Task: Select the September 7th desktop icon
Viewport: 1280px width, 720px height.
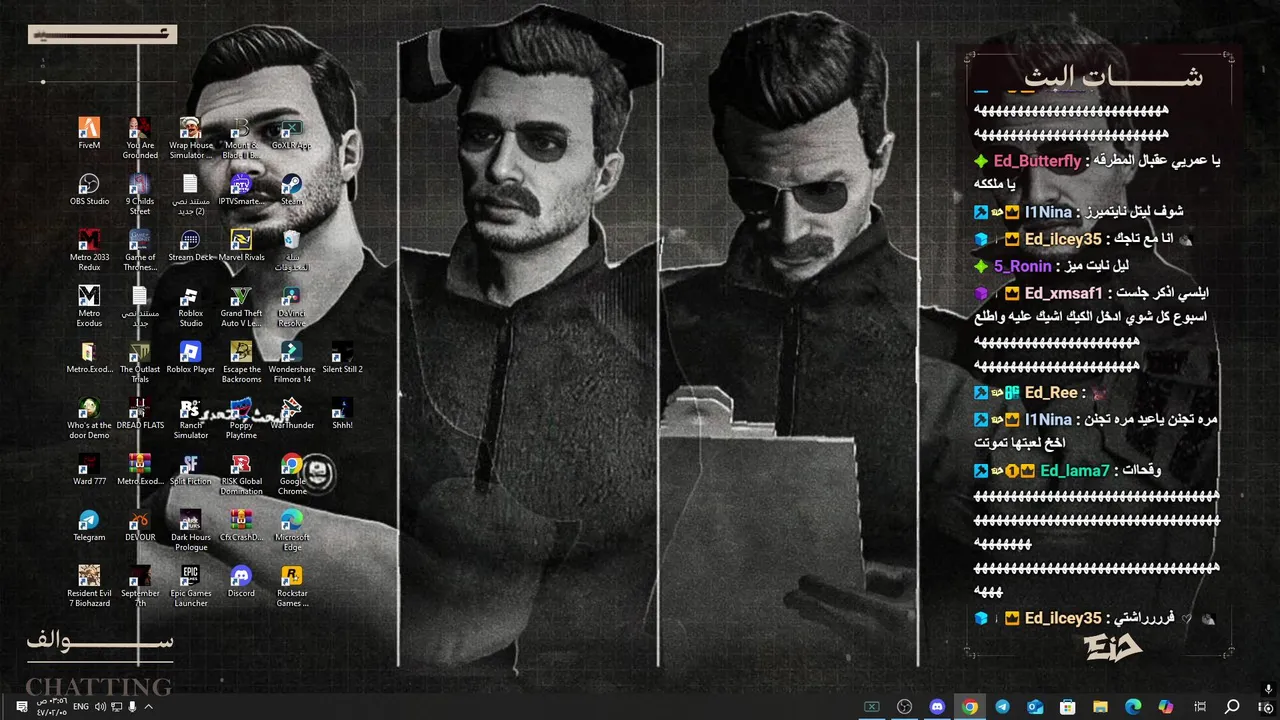Action: (140, 586)
